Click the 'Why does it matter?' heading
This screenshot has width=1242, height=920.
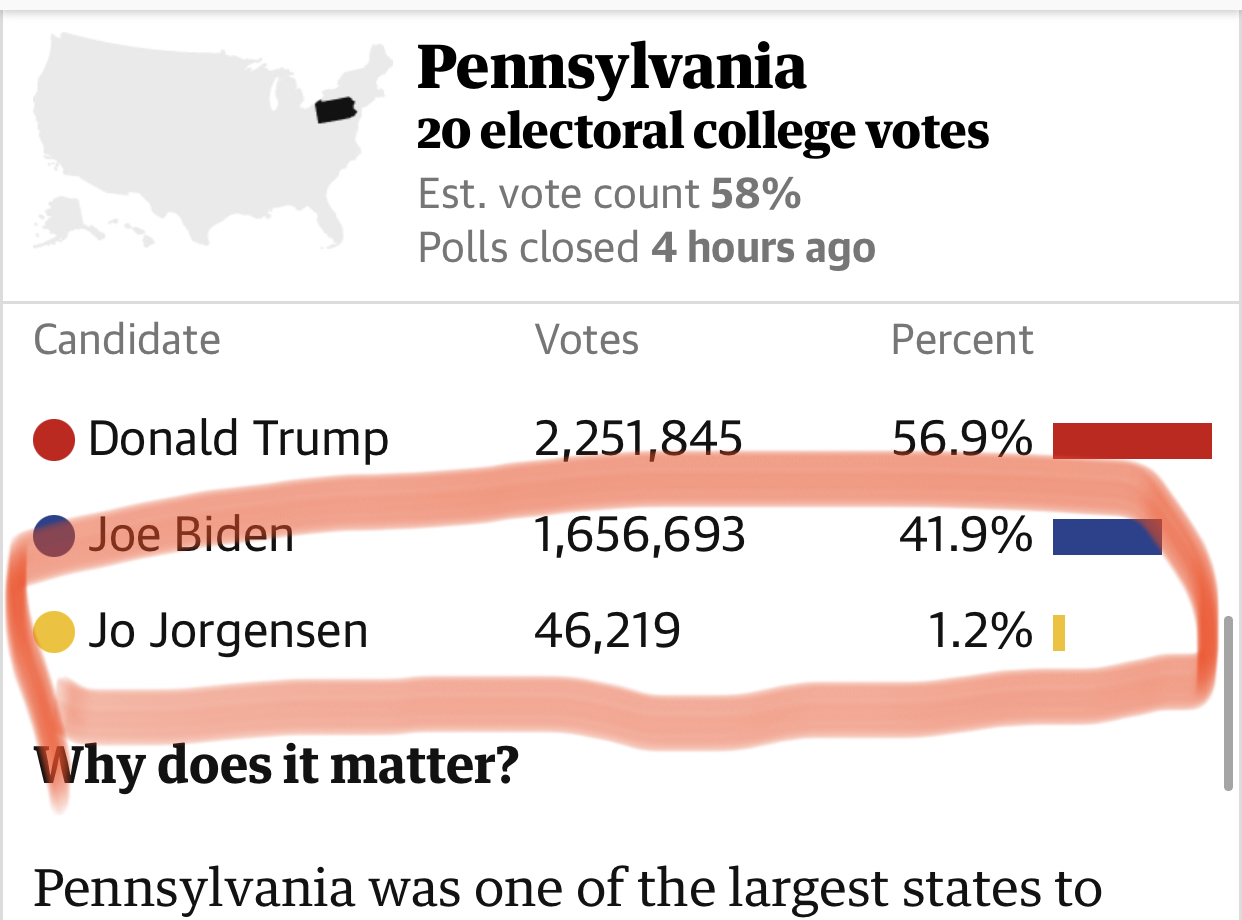[x=277, y=765]
